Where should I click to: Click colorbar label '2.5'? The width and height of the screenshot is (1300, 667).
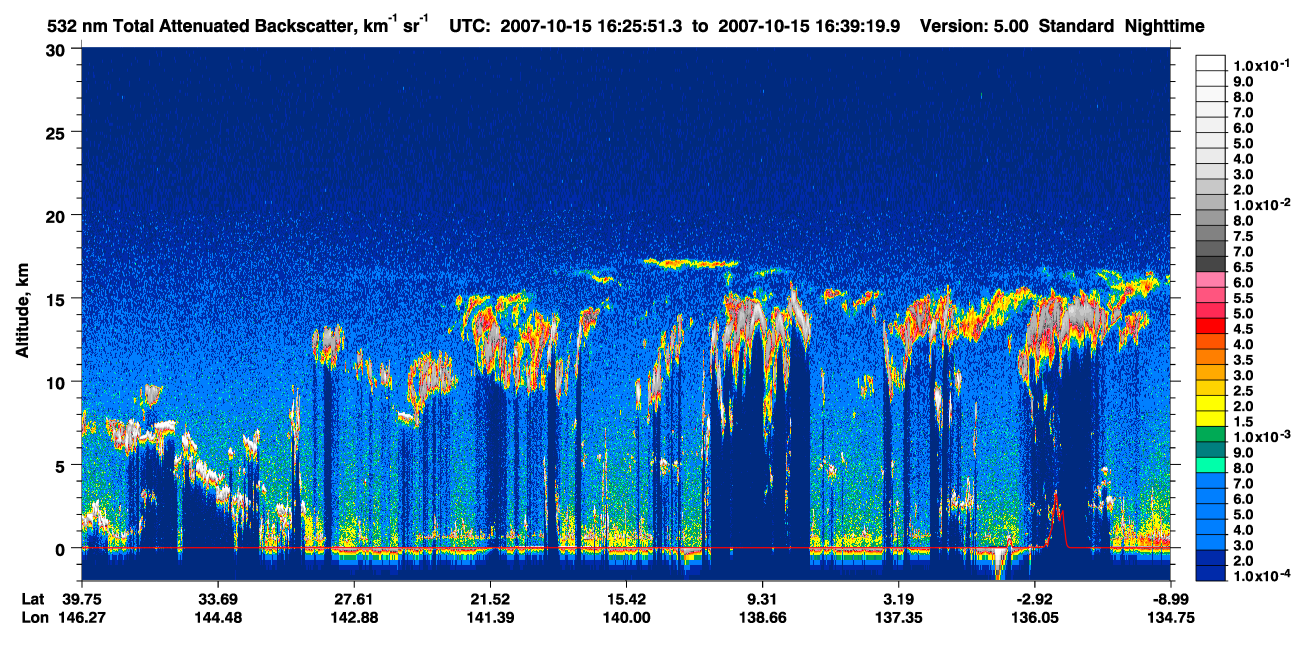(1242, 391)
